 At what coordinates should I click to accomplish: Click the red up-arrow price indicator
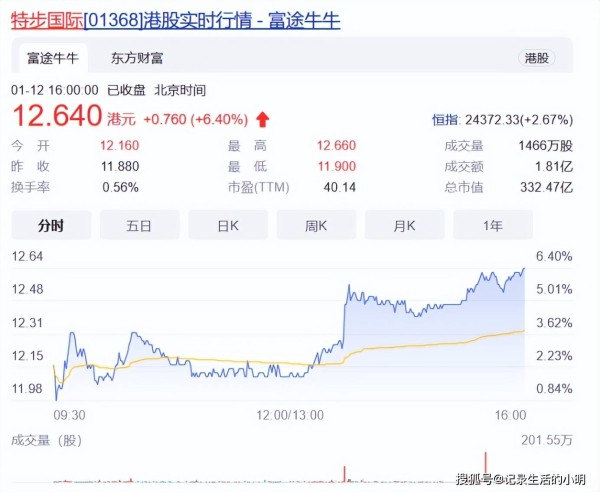click(262, 119)
